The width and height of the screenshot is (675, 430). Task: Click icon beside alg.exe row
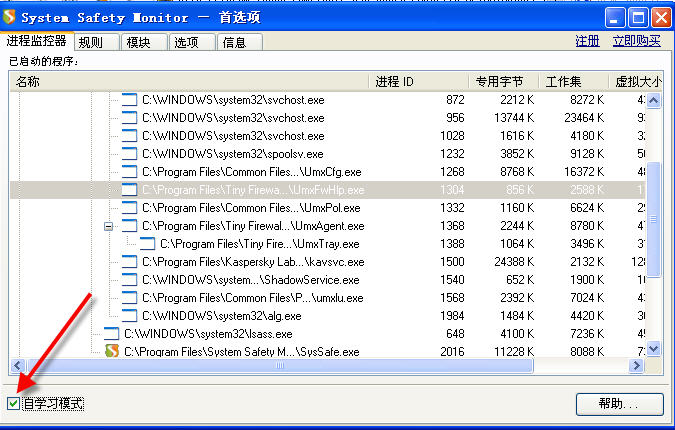click(129, 316)
